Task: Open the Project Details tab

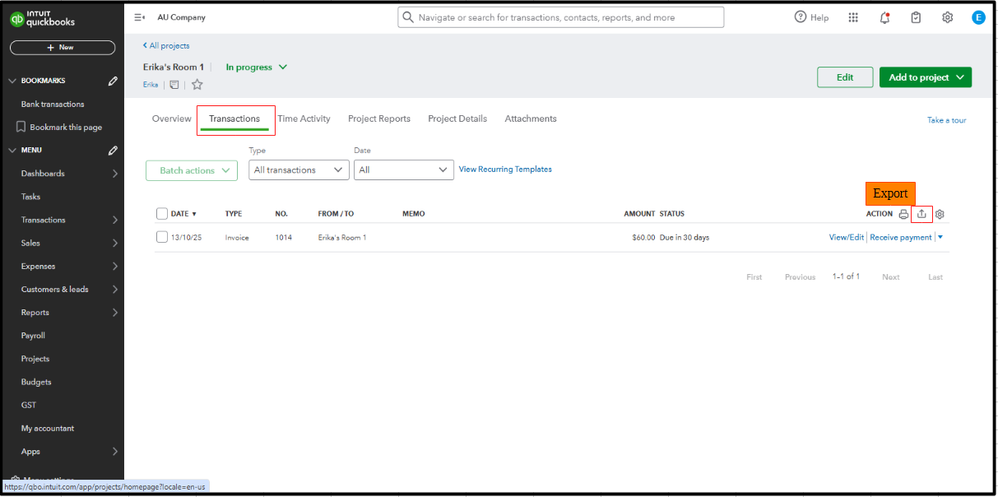Action: click(457, 119)
